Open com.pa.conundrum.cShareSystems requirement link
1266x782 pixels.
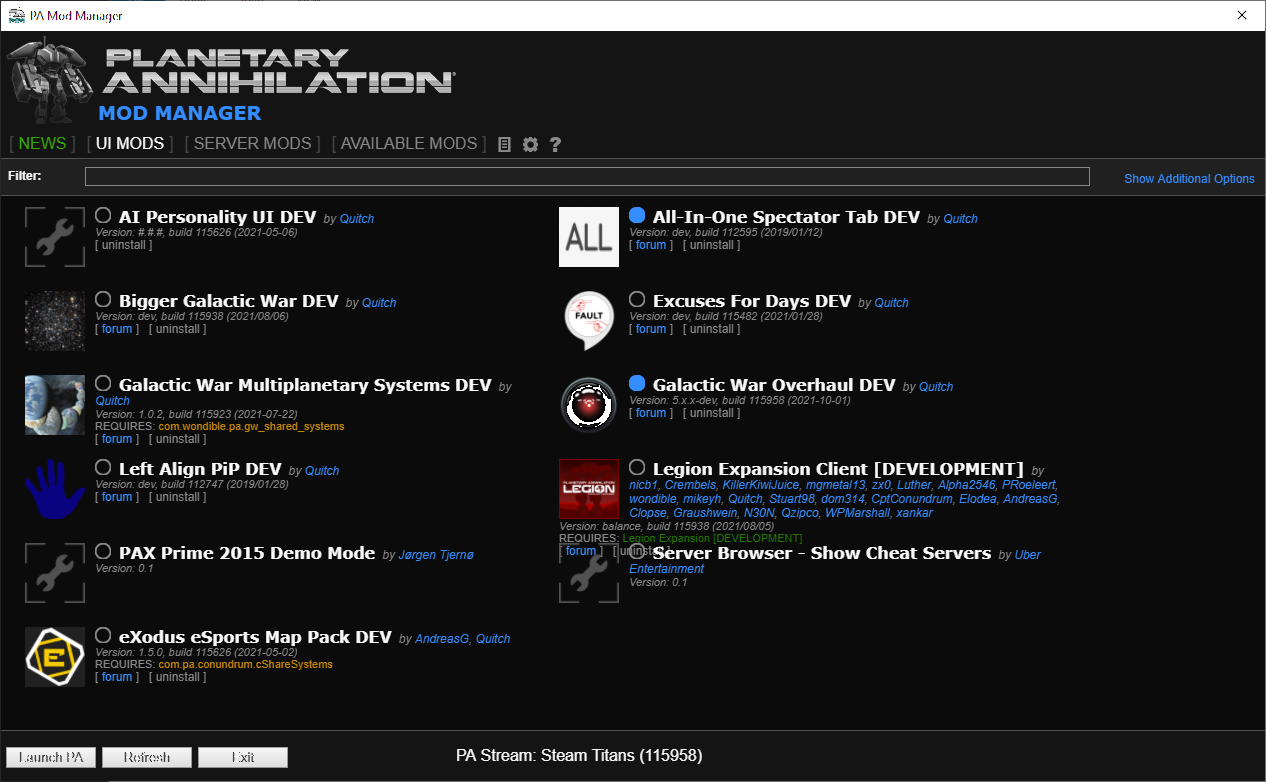coord(245,664)
